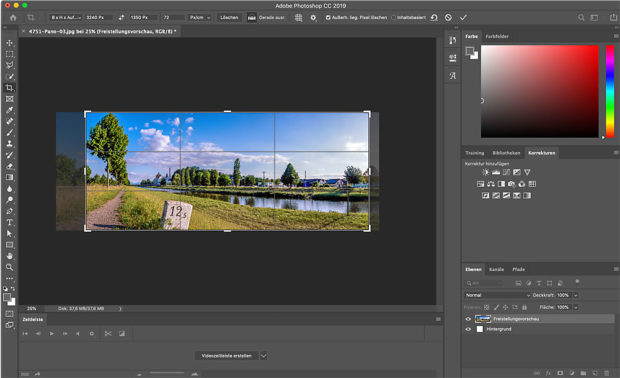The width and height of the screenshot is (620, 378).
Task: Select the Blur tool
Action: (x=9, y=189)
